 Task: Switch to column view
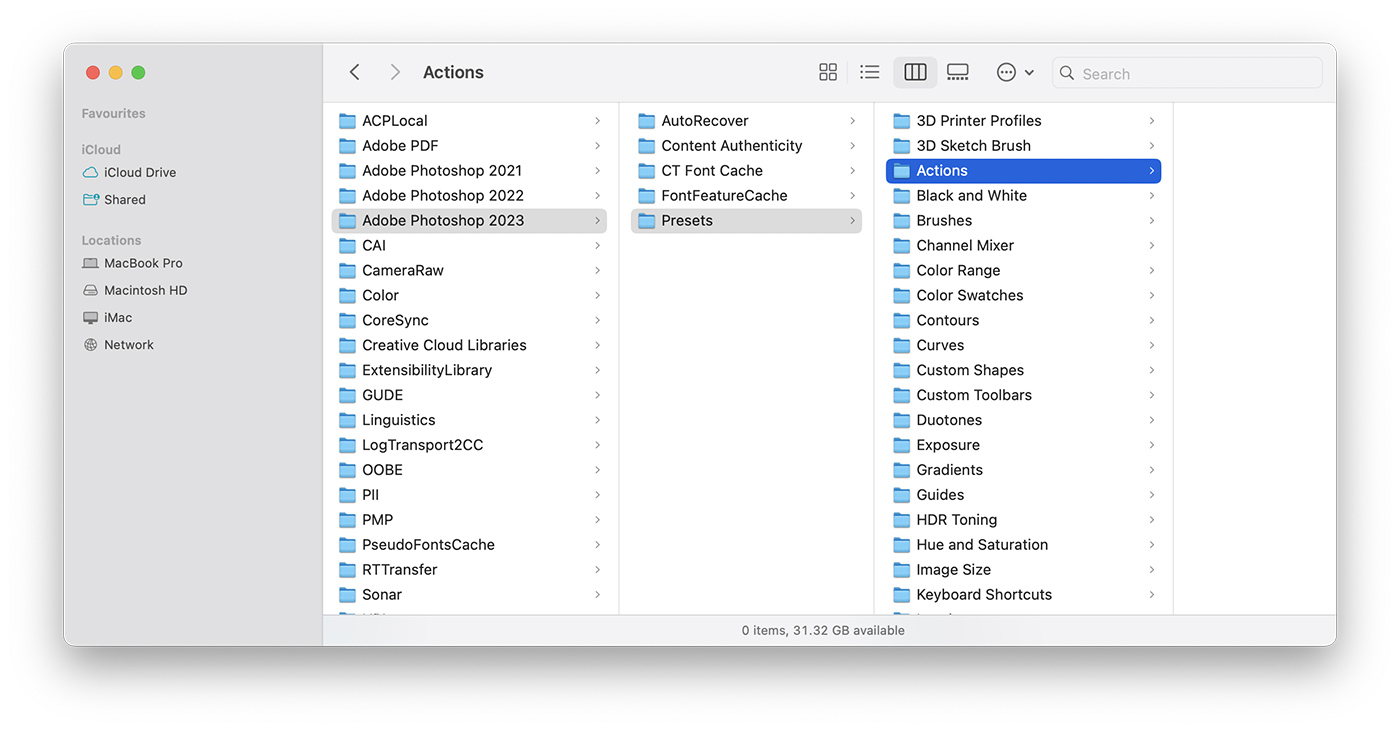[915, 72]
